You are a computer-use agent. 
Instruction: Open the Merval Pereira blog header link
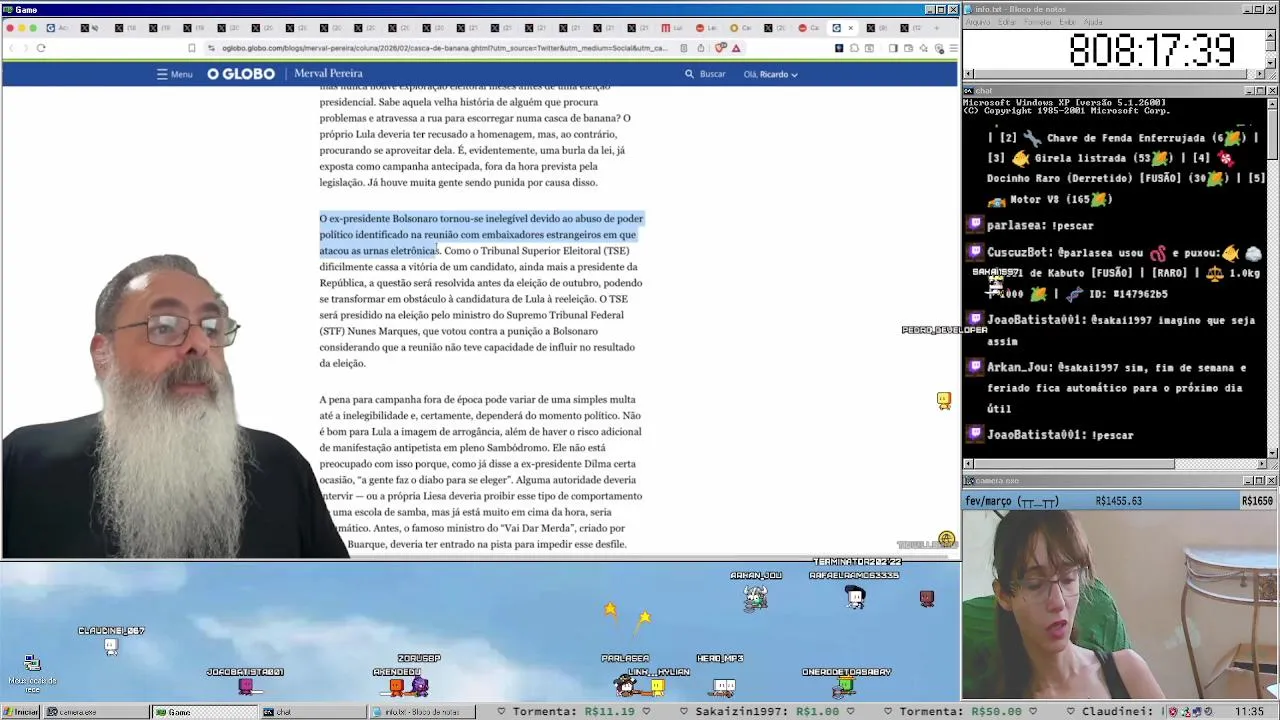[x=328, y=74]
